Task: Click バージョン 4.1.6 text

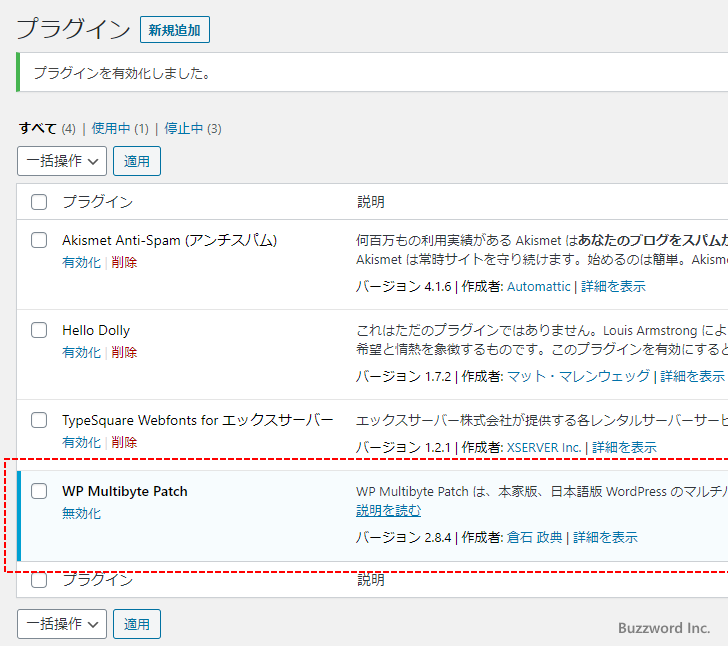Action: pos(403,287)
